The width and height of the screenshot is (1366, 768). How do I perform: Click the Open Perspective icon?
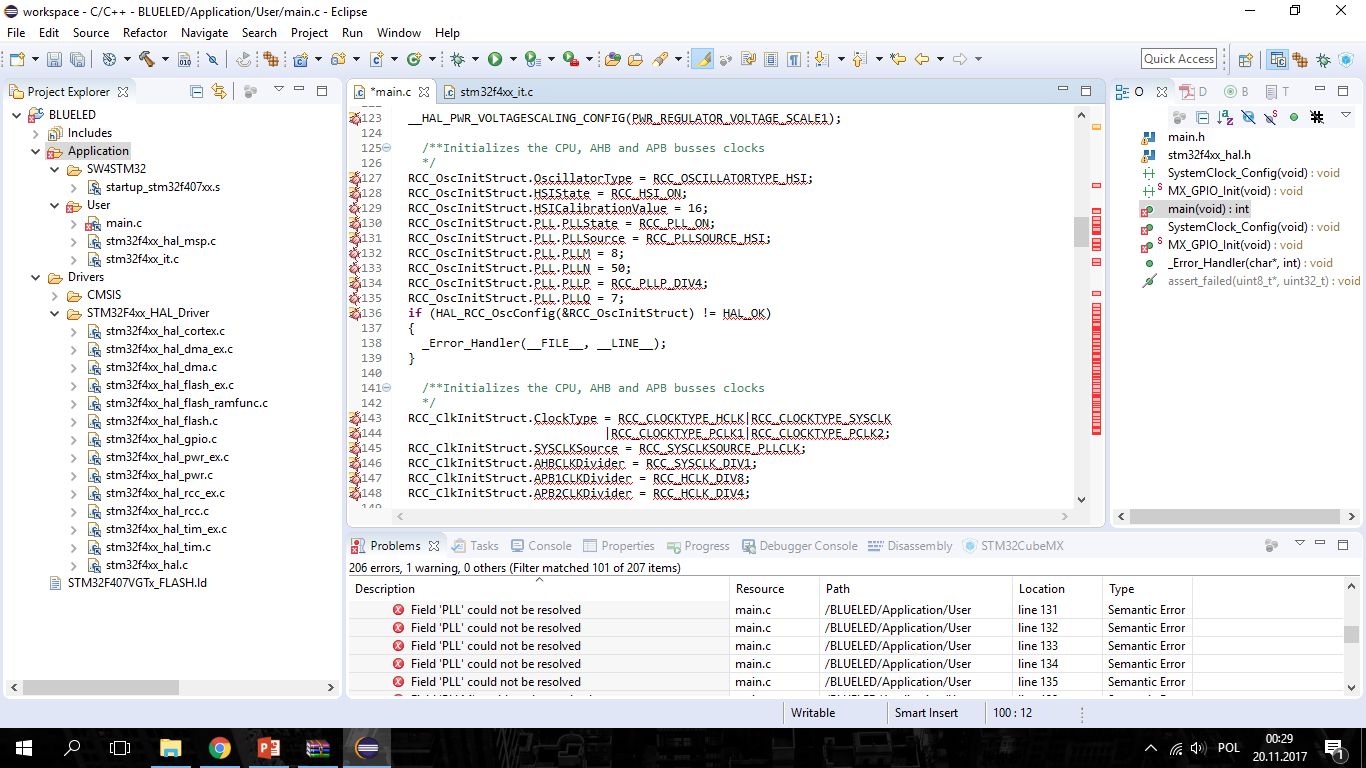(x=1245, y=59)
